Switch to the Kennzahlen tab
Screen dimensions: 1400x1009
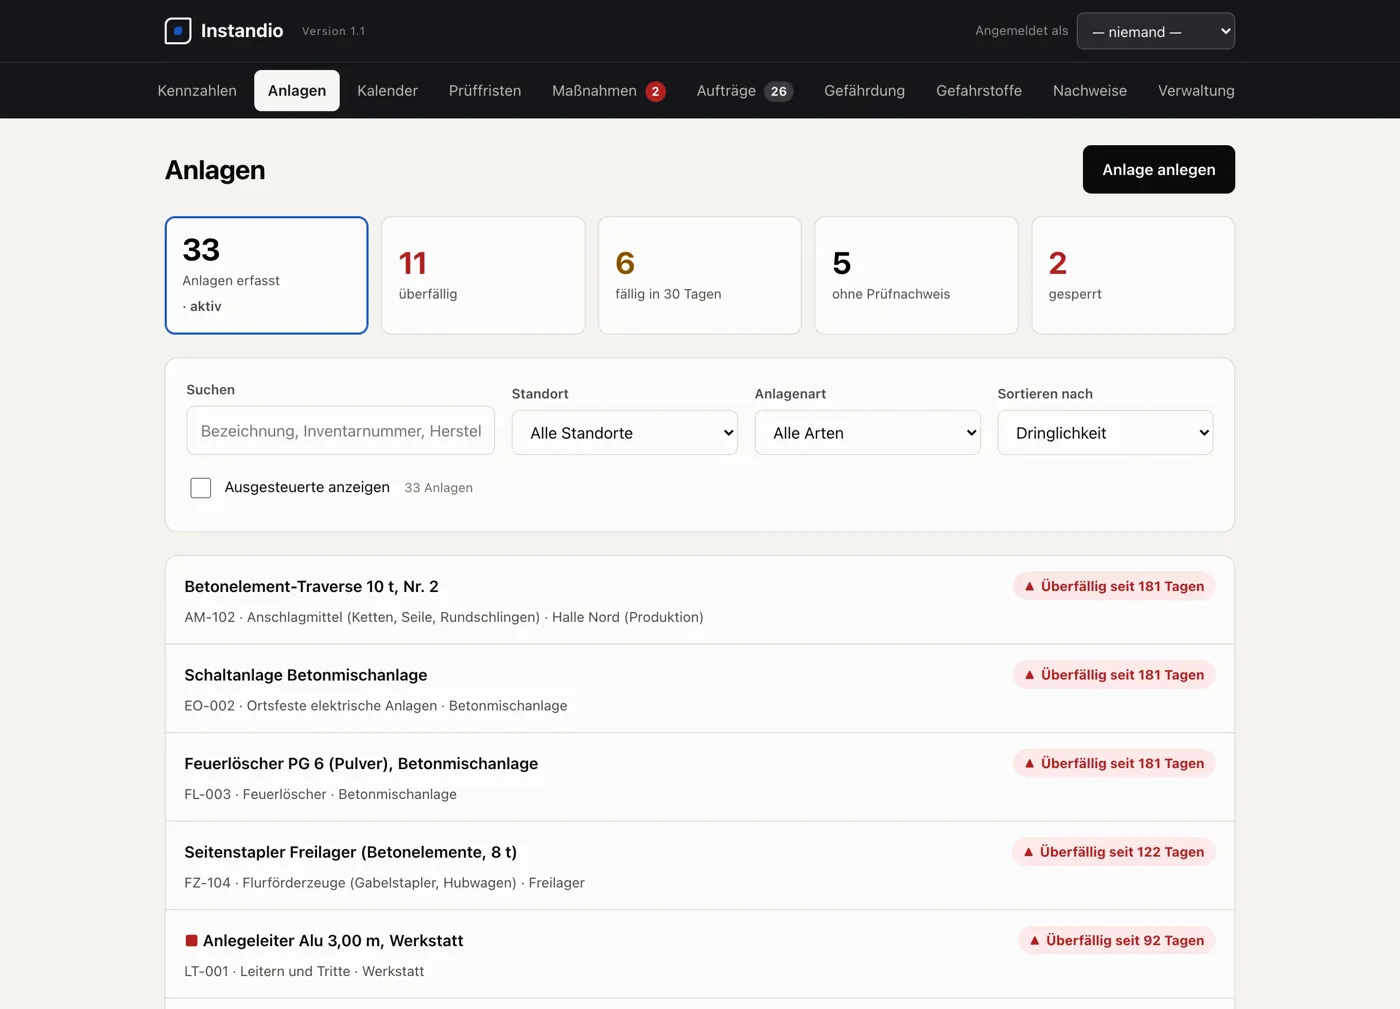pyautogui.click(x=197, y=91)
